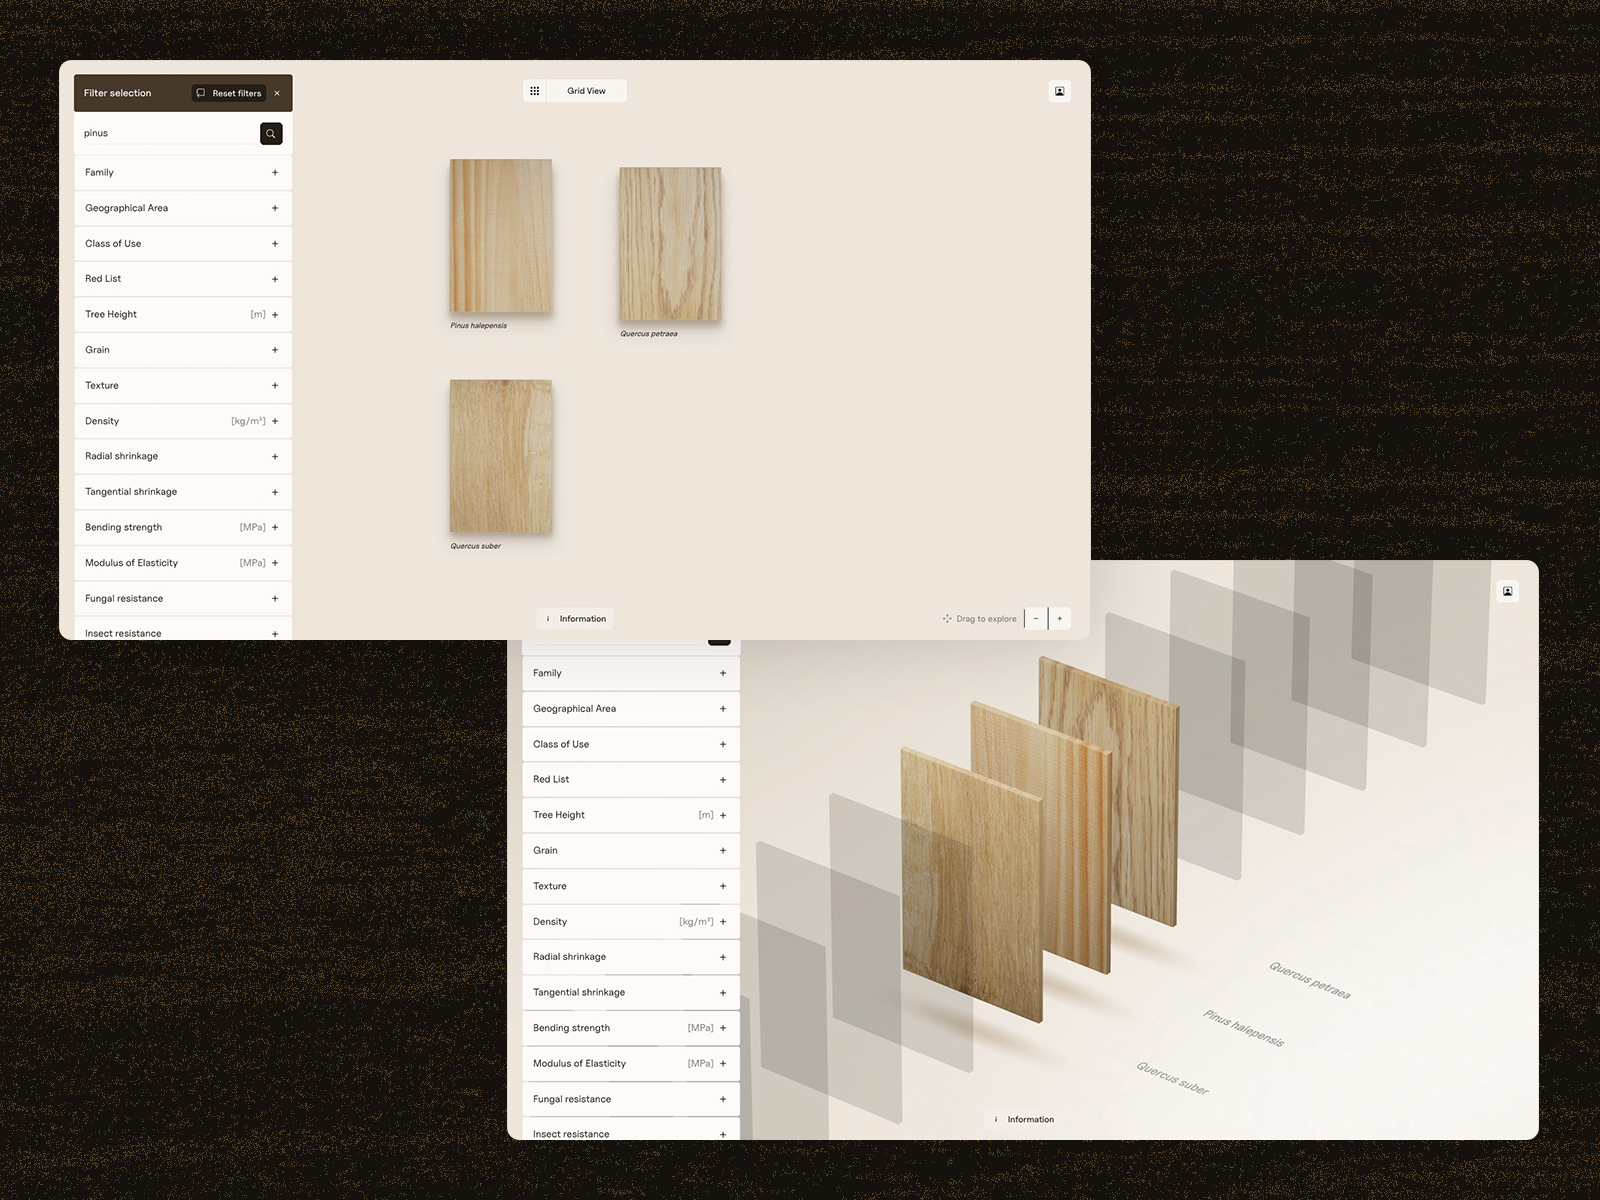Expand Class of Use in bottom window

coord(631,745)
